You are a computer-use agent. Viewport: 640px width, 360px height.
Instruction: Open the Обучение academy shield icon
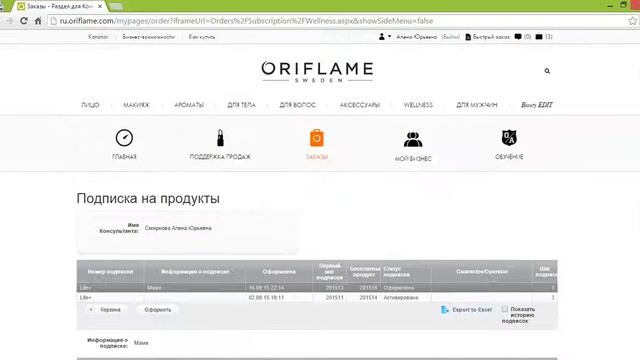pos(509,138)
